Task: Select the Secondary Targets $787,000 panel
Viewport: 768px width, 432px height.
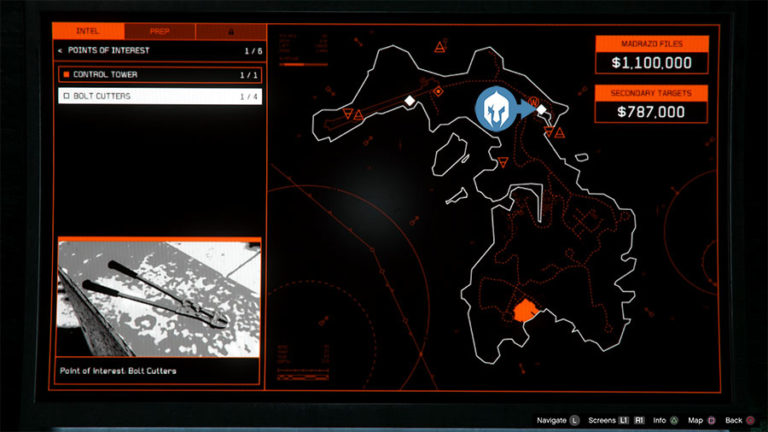Action: 652,103
